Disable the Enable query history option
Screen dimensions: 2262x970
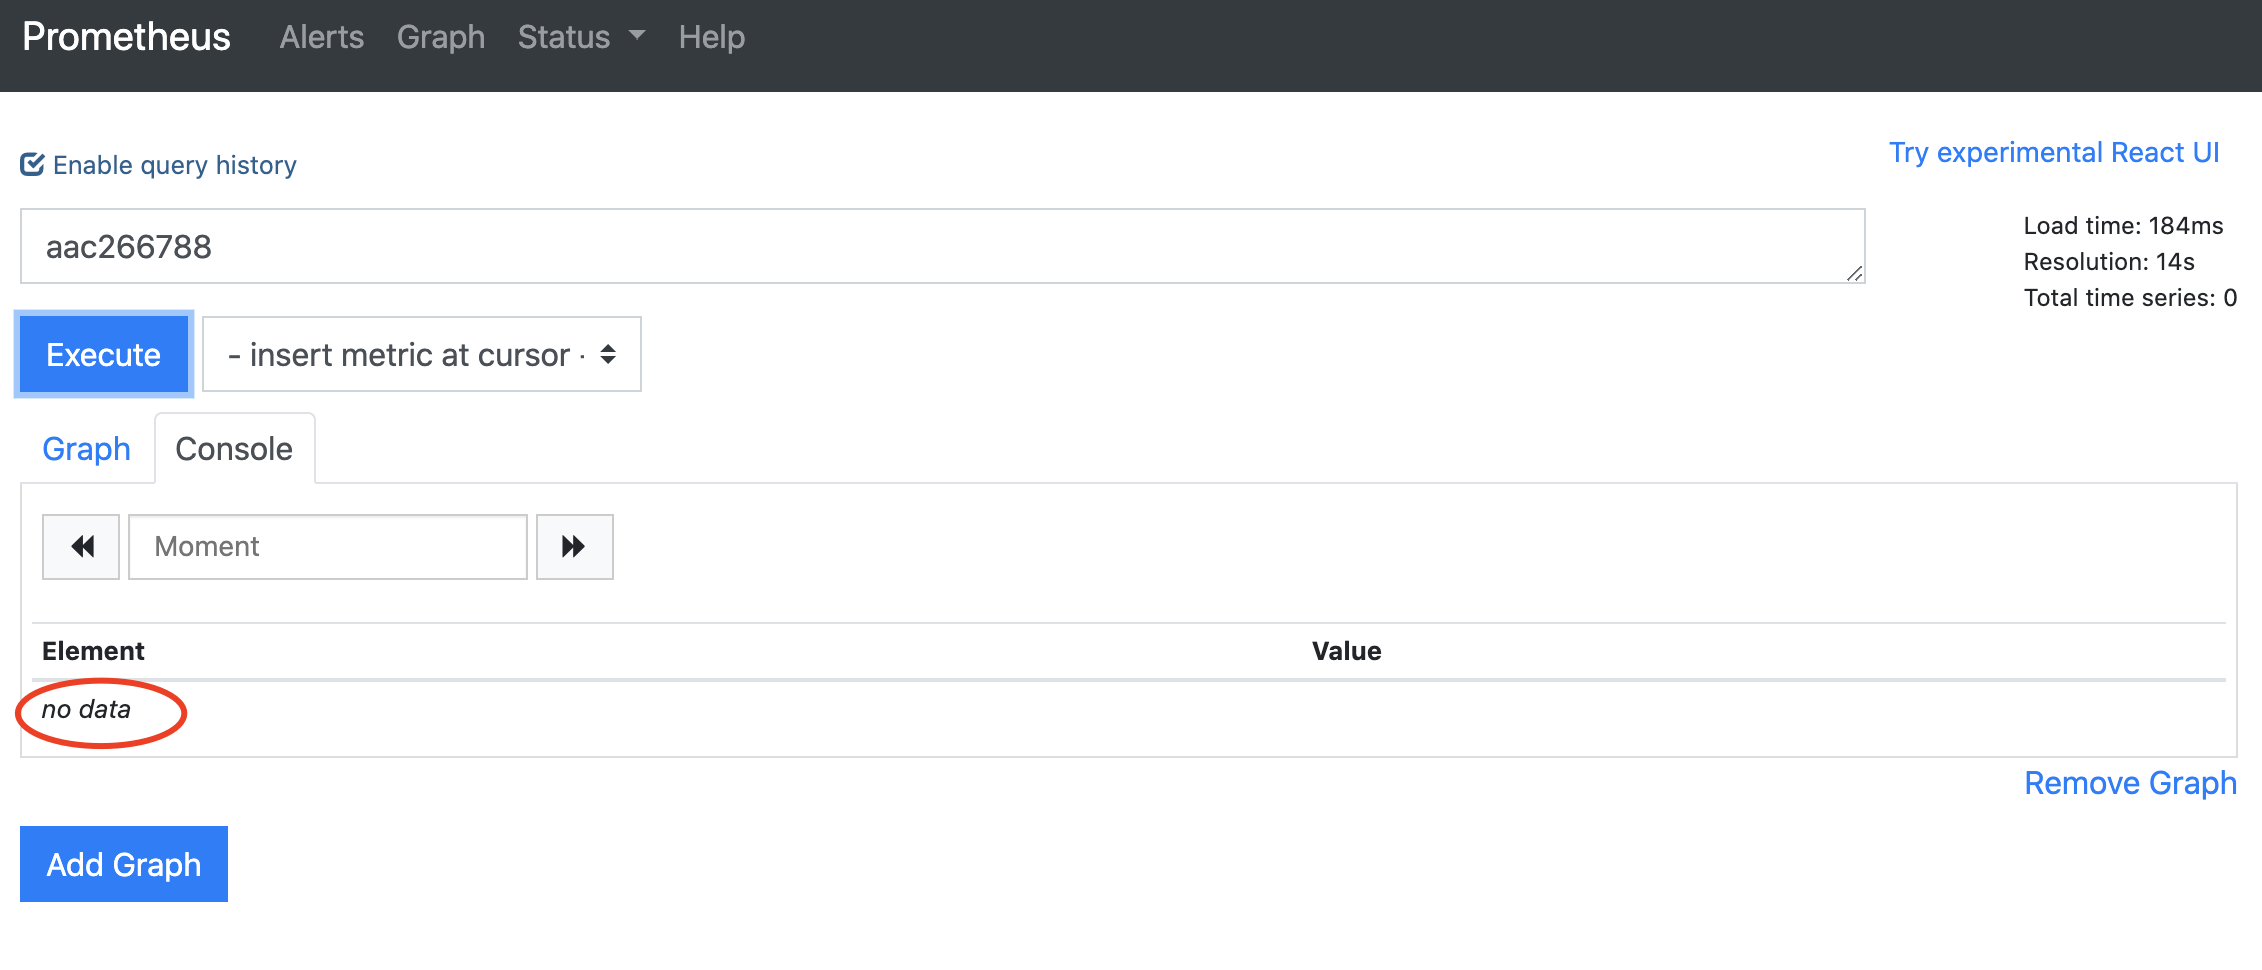tap(172, 165)
